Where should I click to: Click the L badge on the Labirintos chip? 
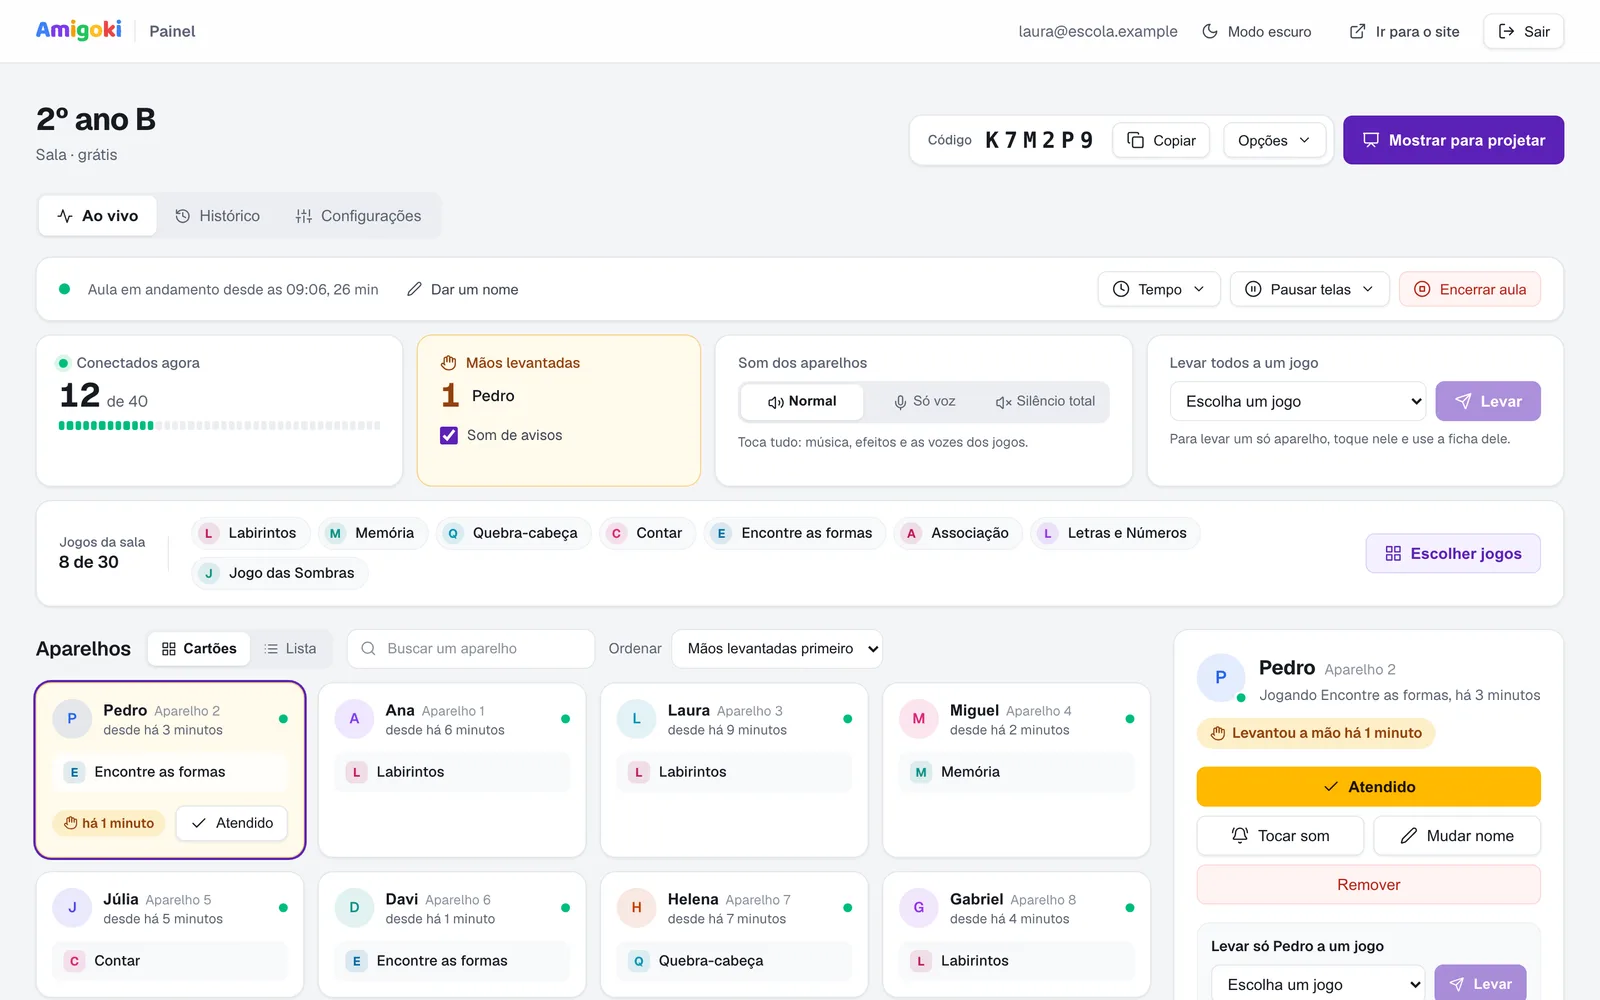[x=209, y=533]
